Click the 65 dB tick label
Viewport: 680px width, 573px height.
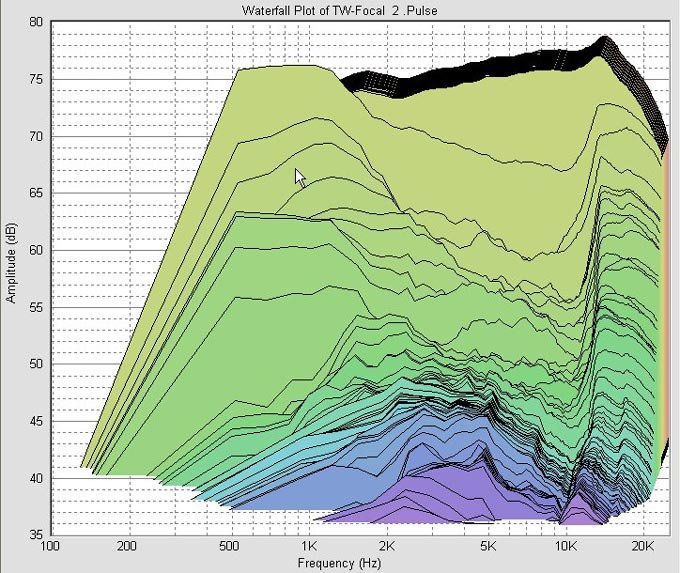(x=36, y=193)
